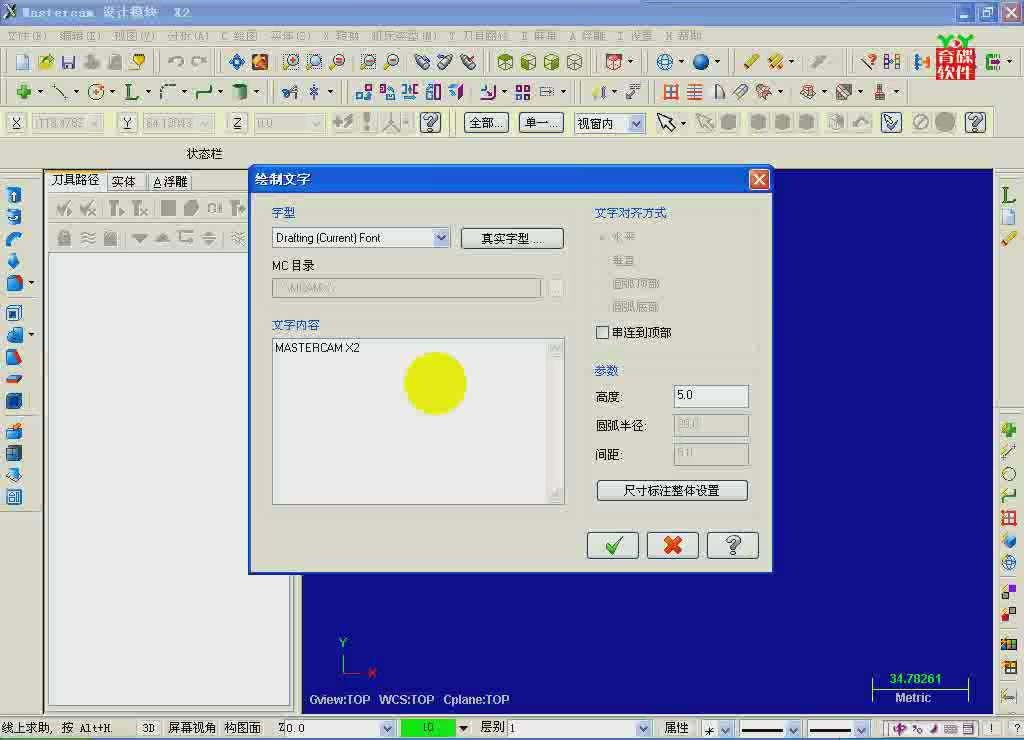Open the 视图(V) menu
Viewport: 1024px width, 740px height.
tap(133, 35)
